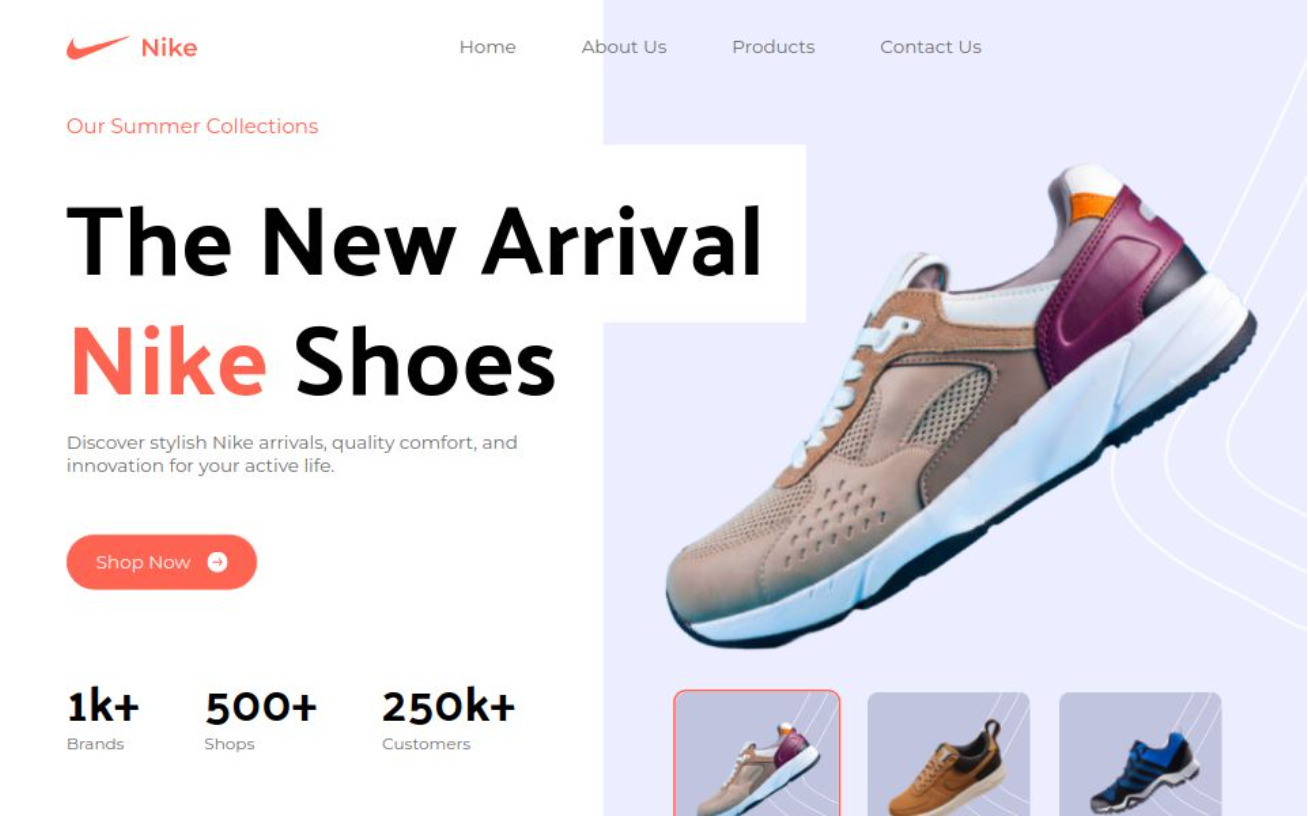The height and width of the screenshot is (816, 1308).
Task: Click the arrow icon inside Shop Now
Action: 217,562
